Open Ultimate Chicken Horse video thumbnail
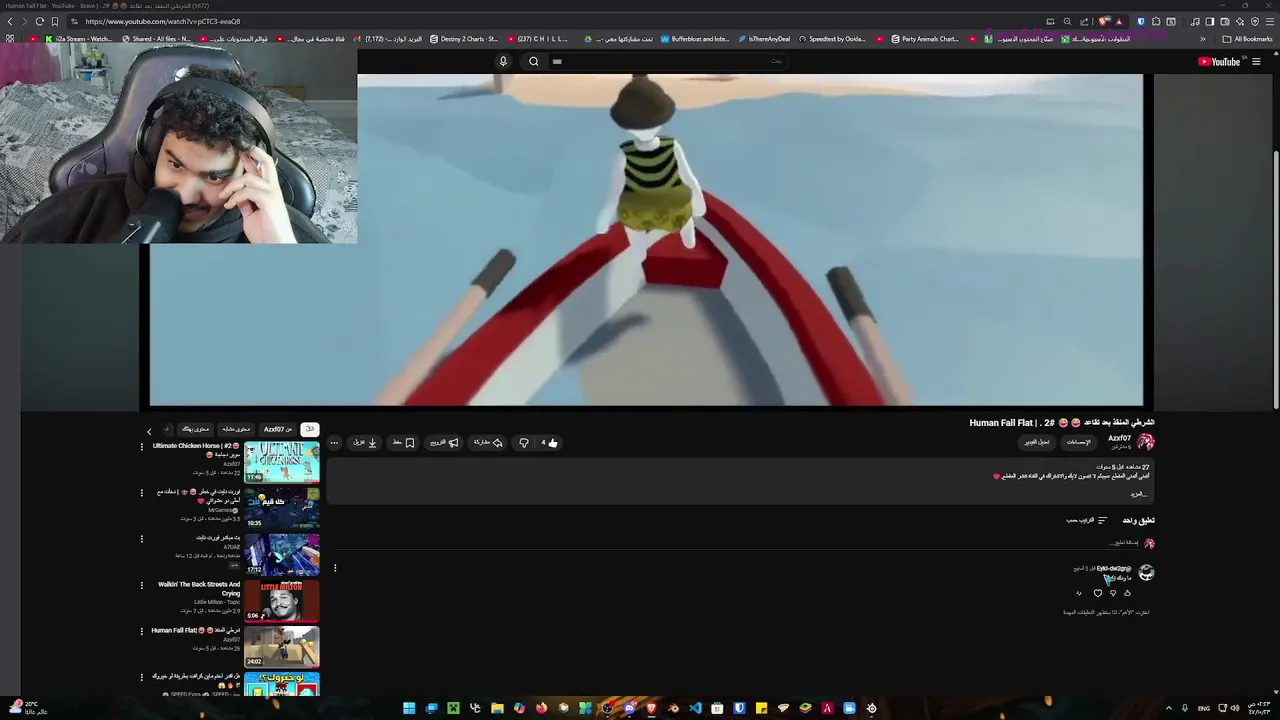This screenshot has width=1280, height=720. point(282,463)
